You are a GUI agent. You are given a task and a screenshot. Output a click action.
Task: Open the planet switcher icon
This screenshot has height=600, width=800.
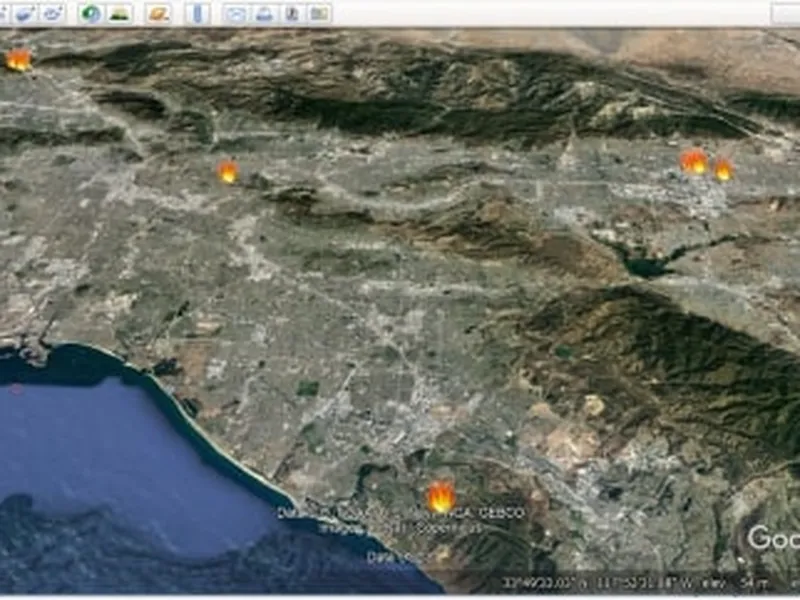[x=158, y=13]
